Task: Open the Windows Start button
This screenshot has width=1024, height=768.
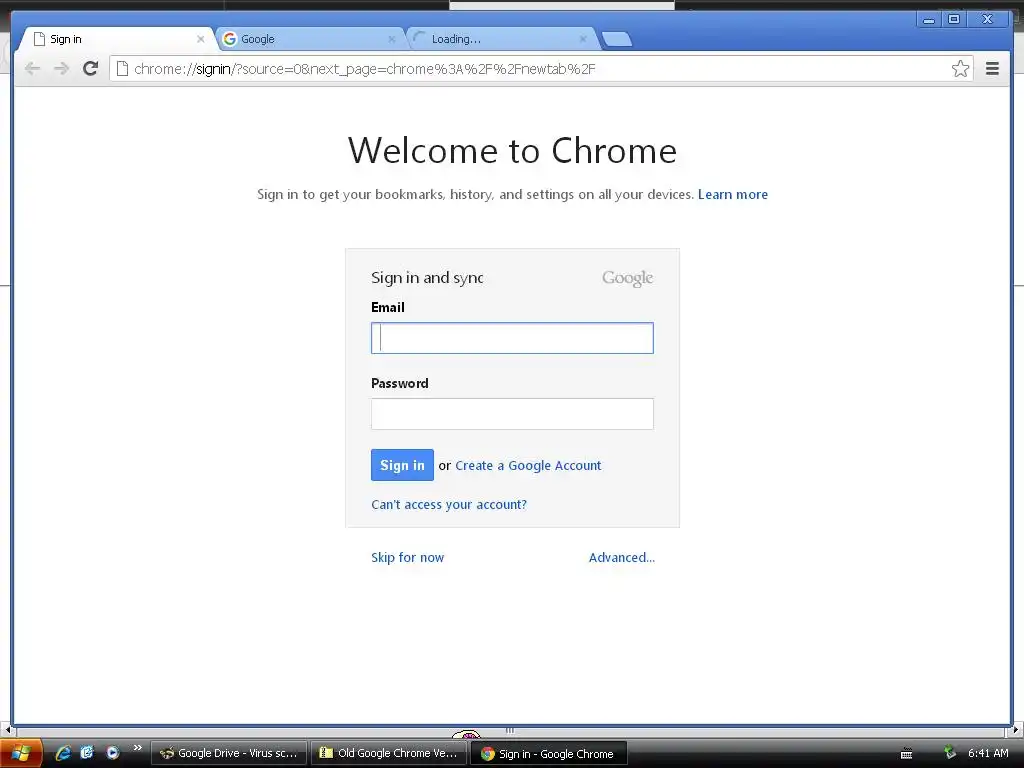Action: 21,753
